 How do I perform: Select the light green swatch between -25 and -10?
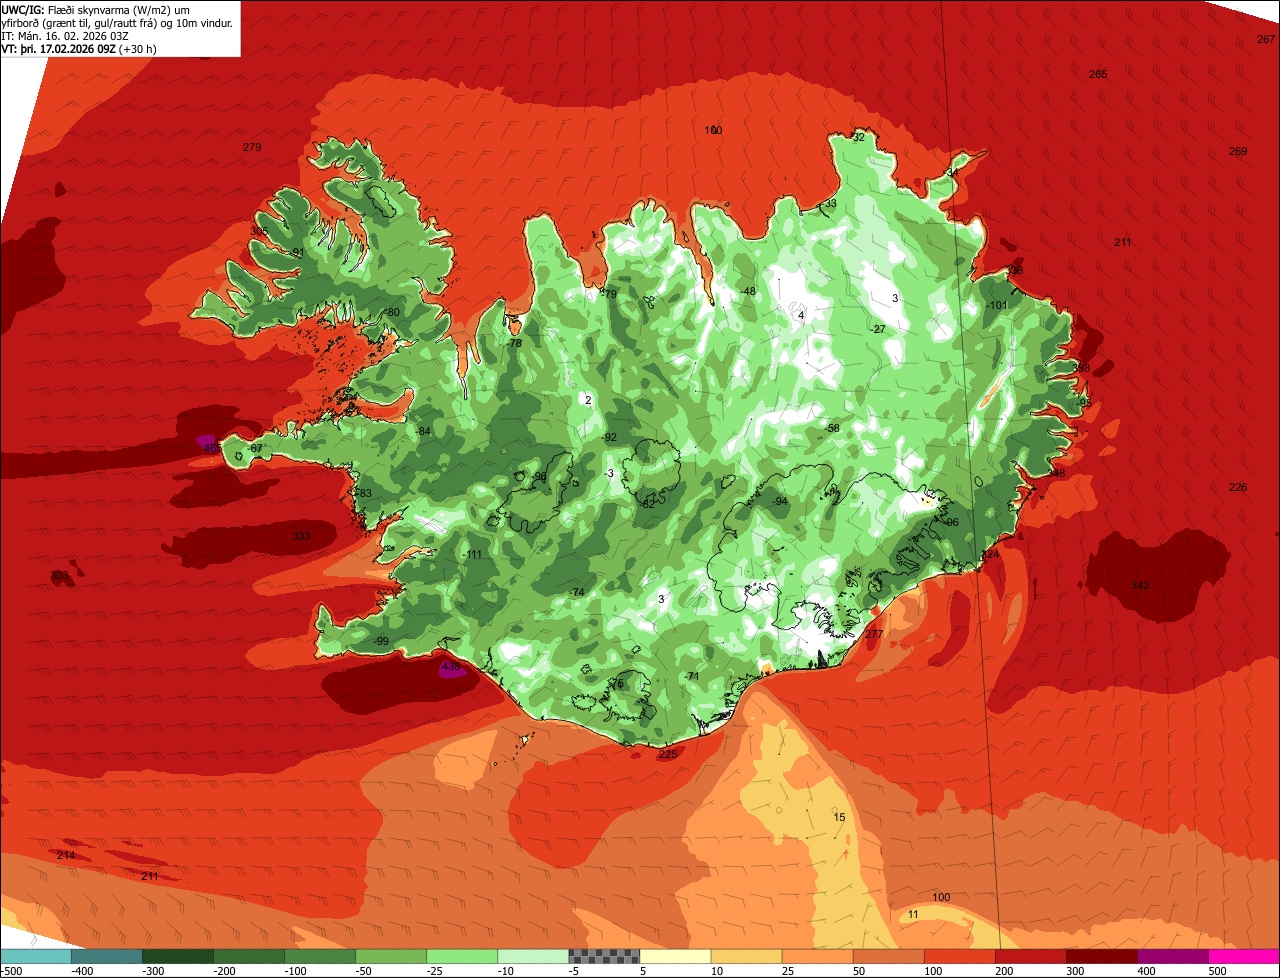pos(462,956)
